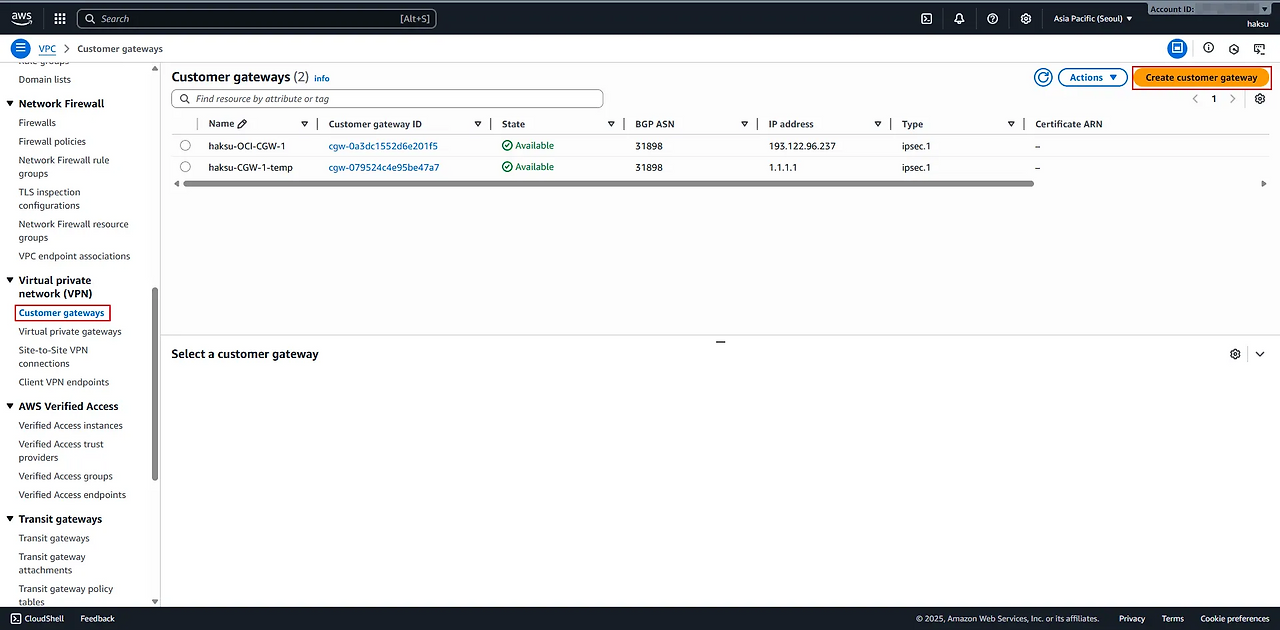Toggle the side navigation hamburger menu

pyautogui.click(x=20, y=48)
